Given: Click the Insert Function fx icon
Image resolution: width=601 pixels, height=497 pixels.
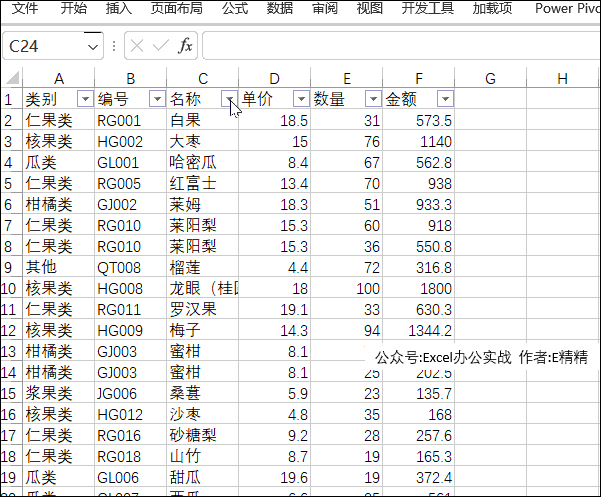Looking at the screenshot, I should (186, 46).
